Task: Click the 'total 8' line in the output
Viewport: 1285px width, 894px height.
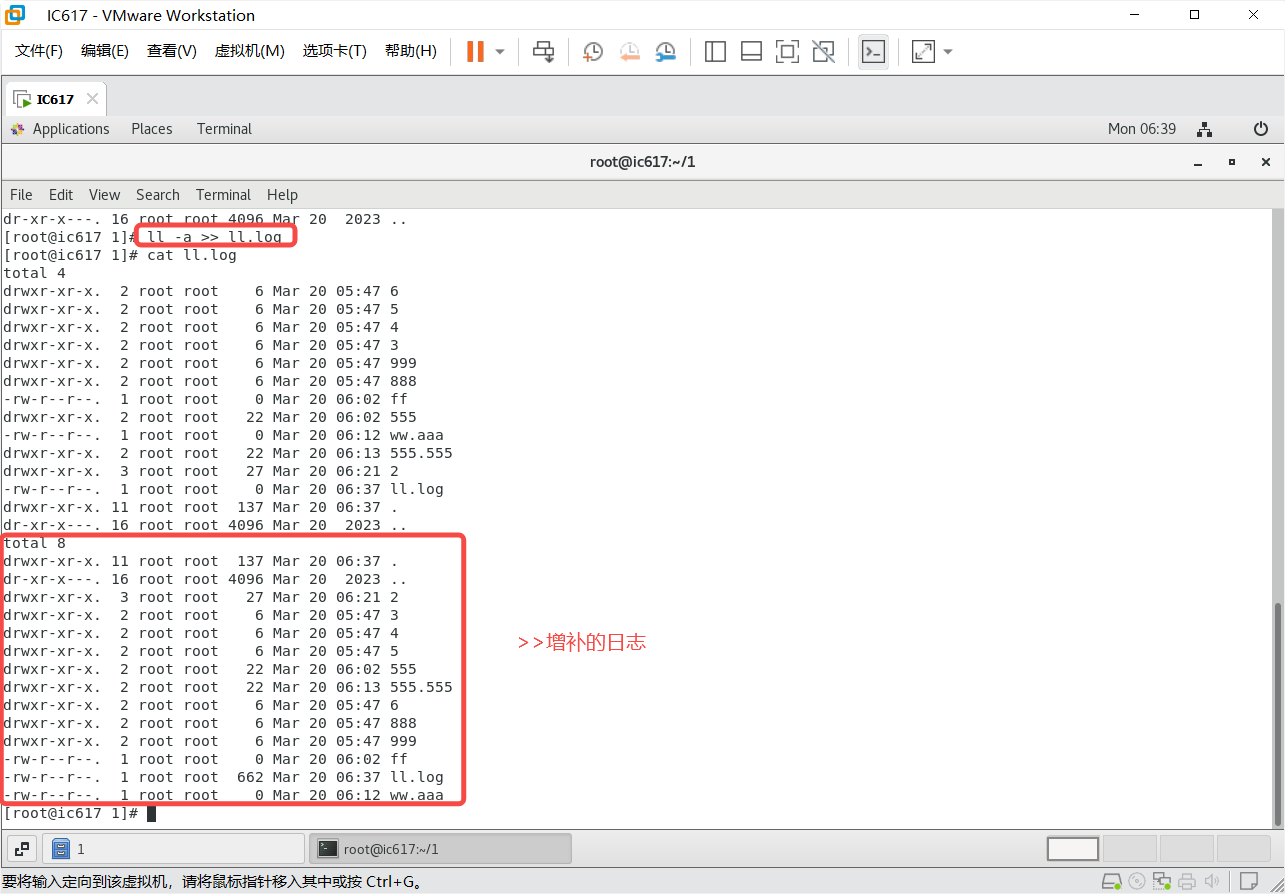Action: point(35,543)
